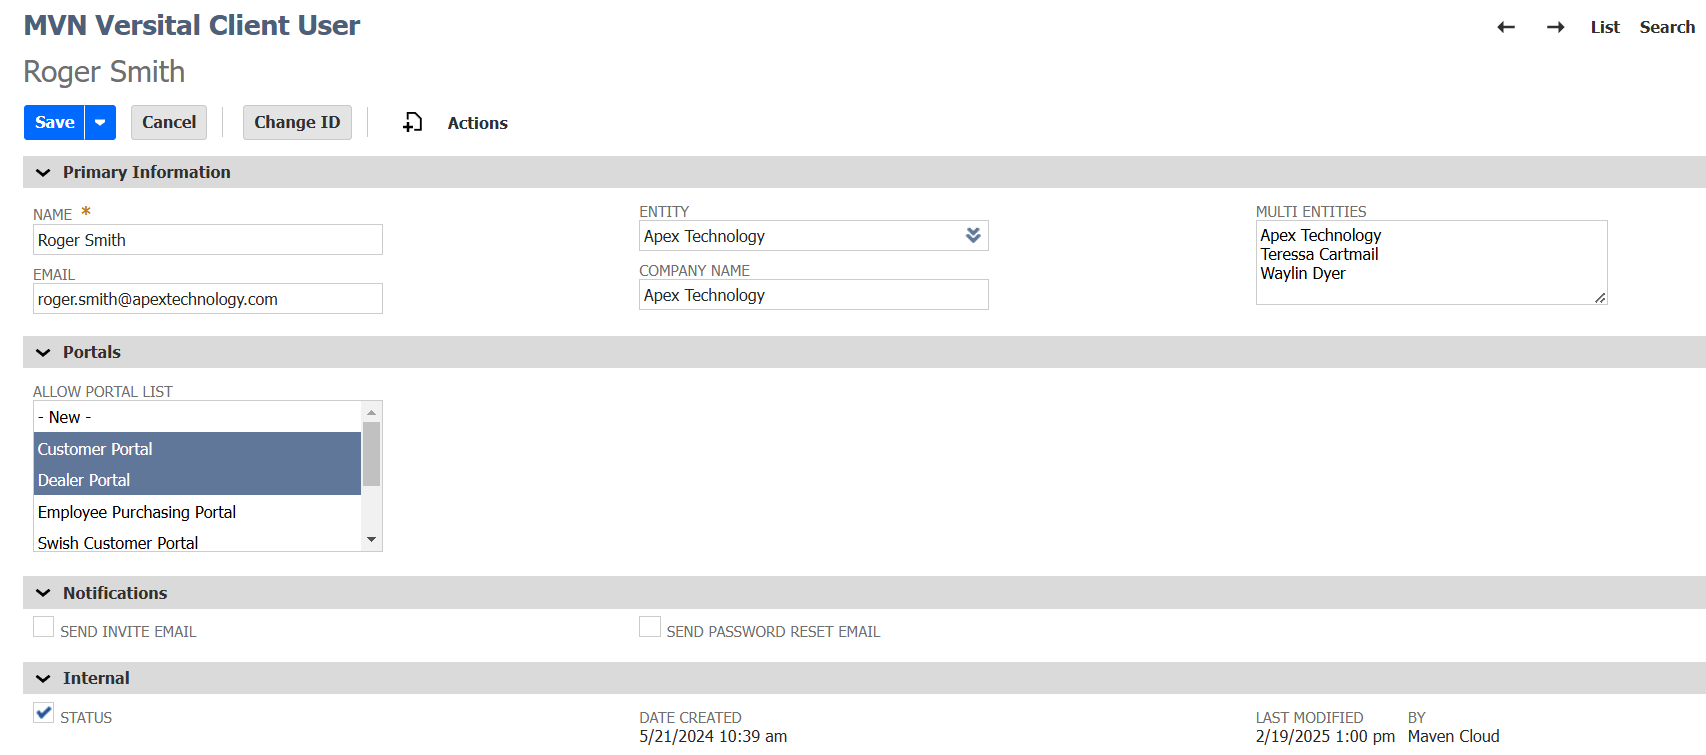Enable the Send Invite Email checkbox
Image resolution: width=1706 pixels, height=755 pixels.
pos(44,627)
